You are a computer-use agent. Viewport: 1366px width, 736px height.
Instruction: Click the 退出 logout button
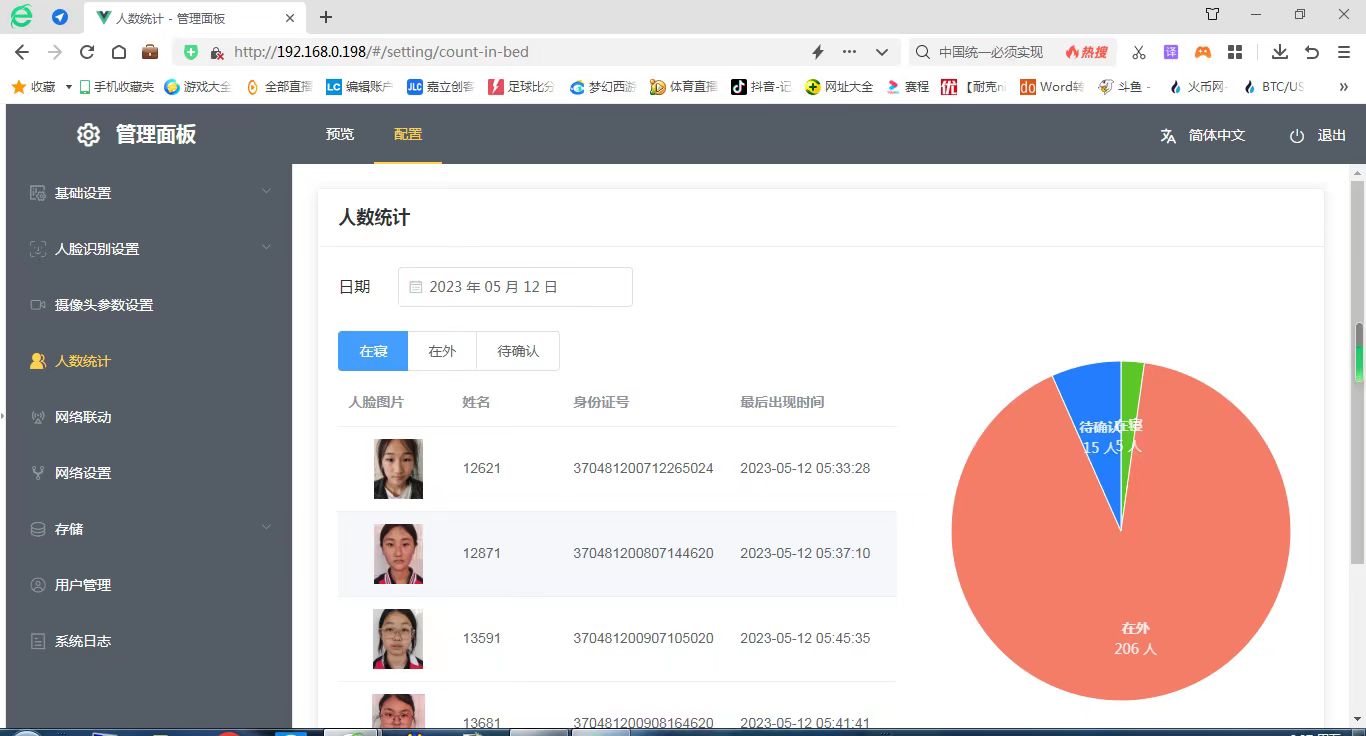(x=1318, y=135)
